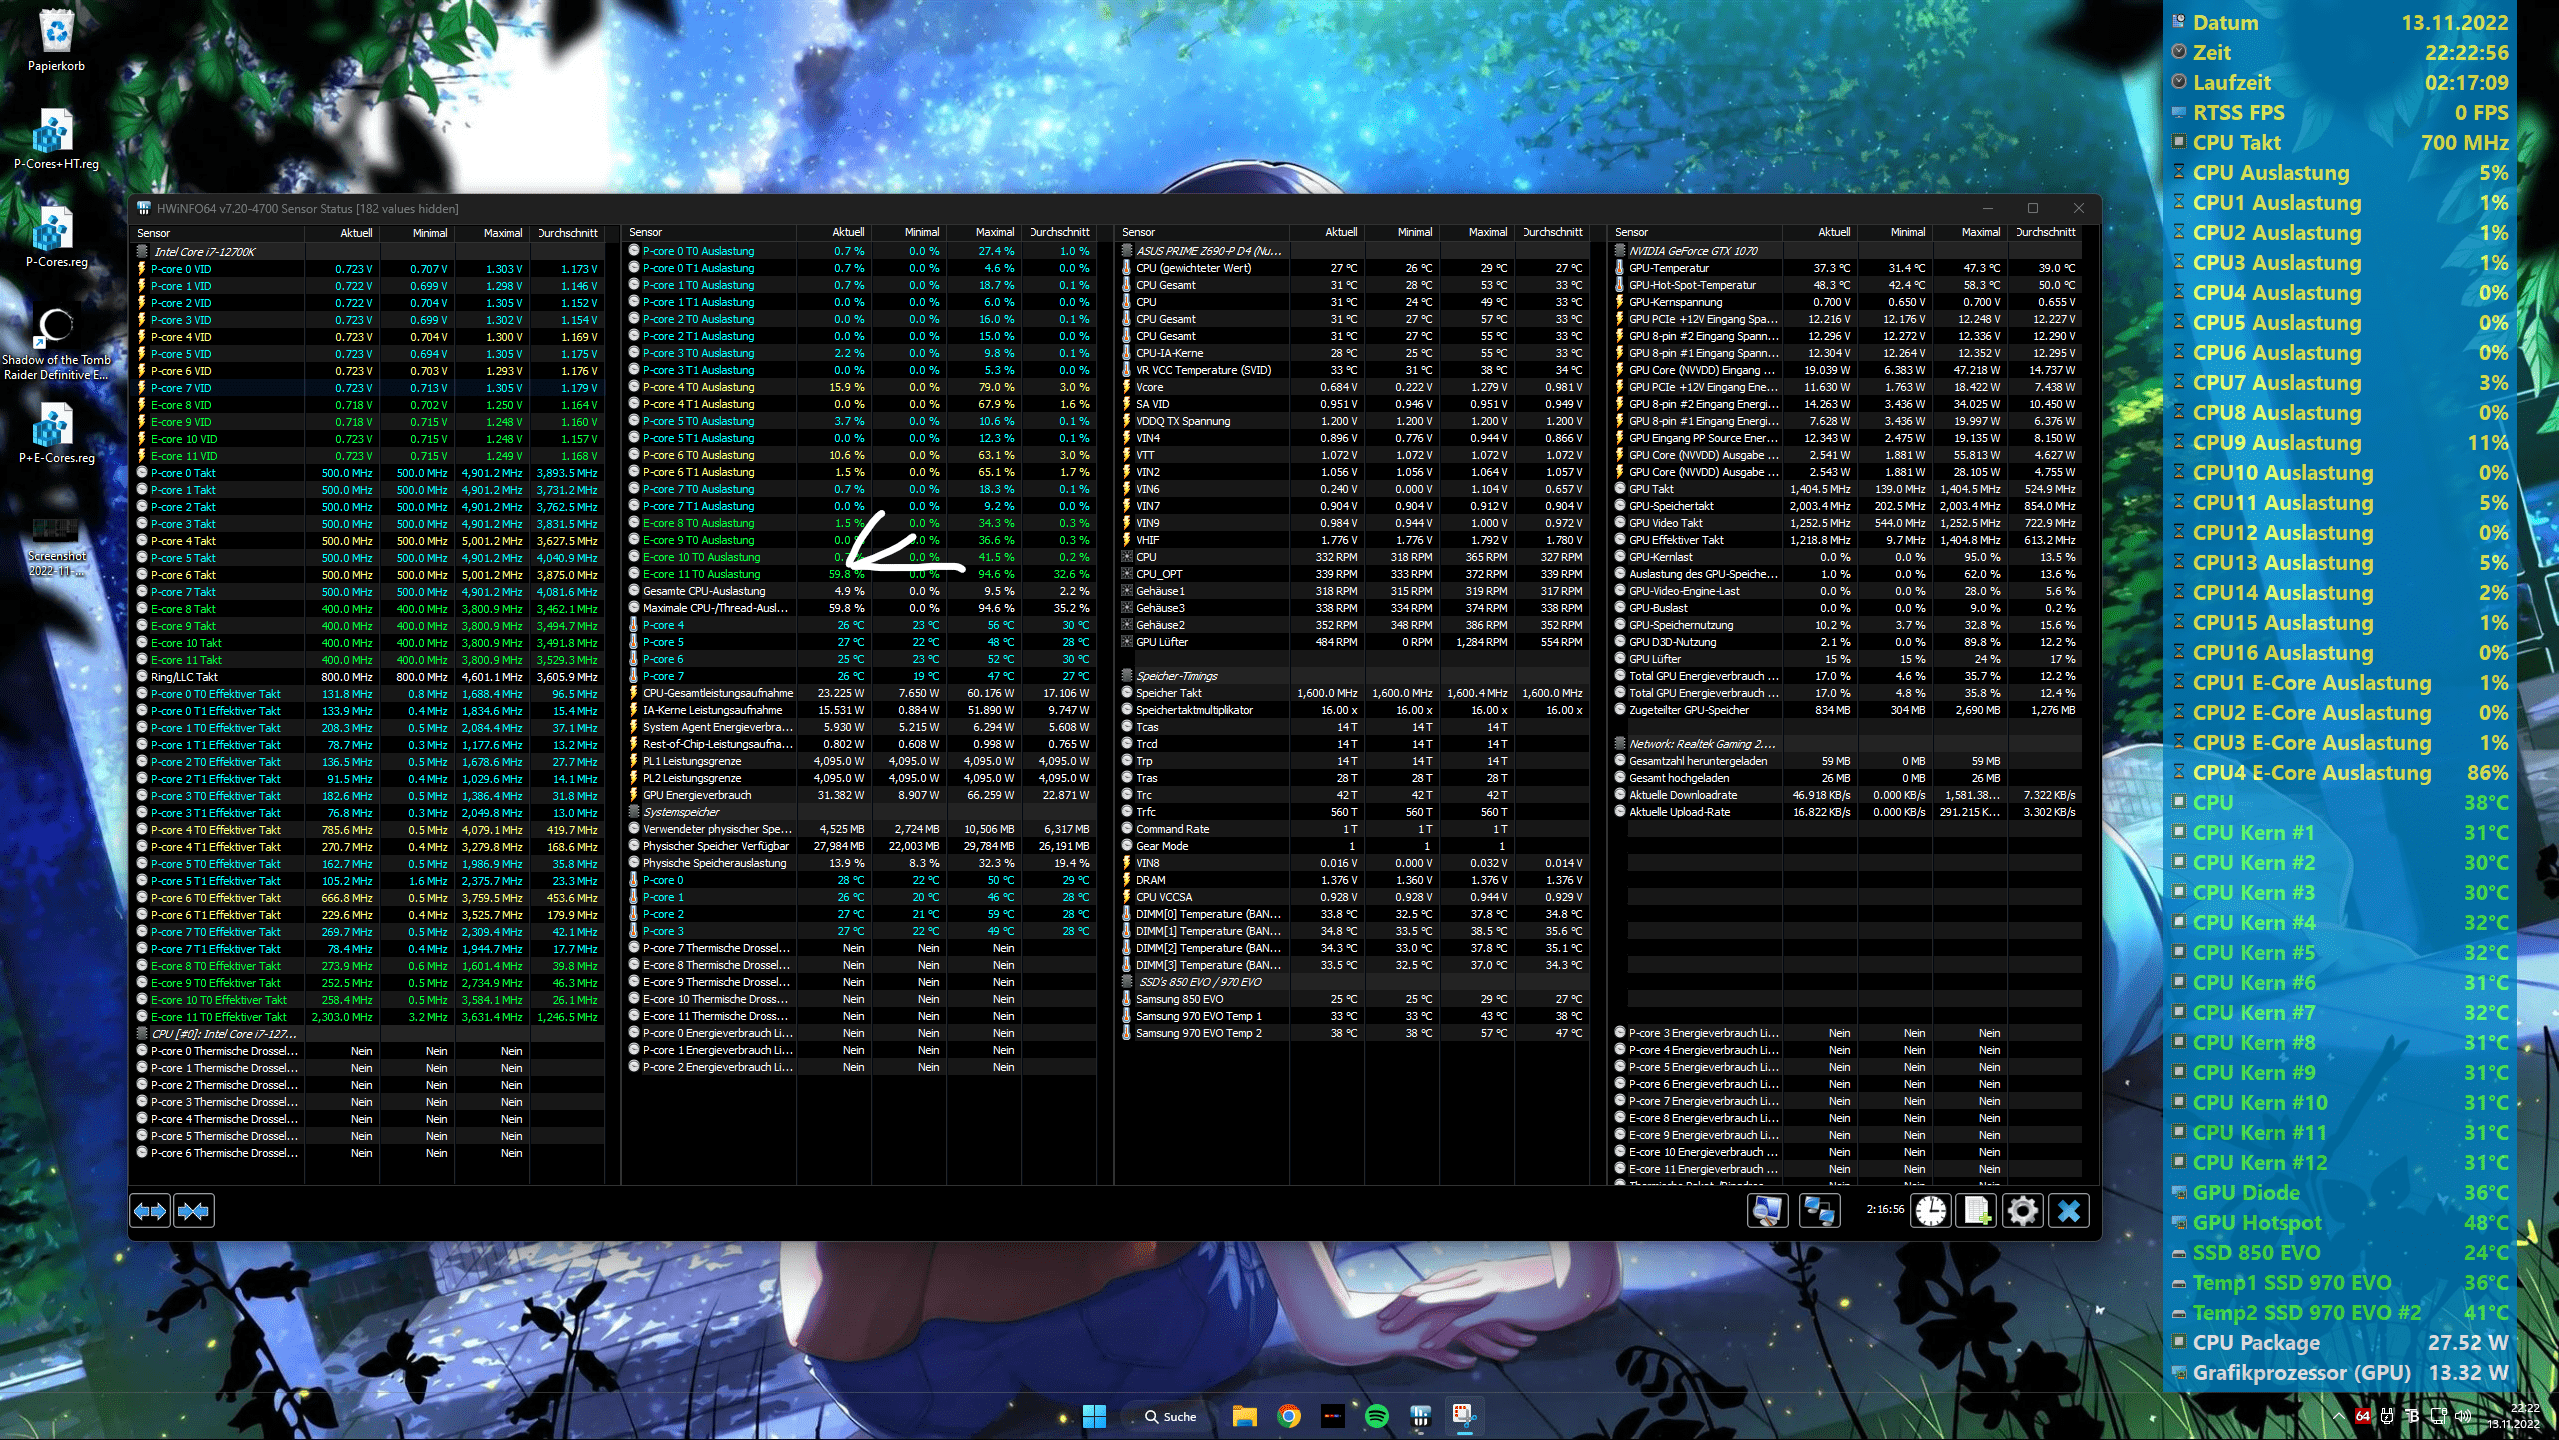Show hidden tray icons with the chevron
Screen dimensions: 2559x1440
pyautogui.click(x=2338, y=1416)
